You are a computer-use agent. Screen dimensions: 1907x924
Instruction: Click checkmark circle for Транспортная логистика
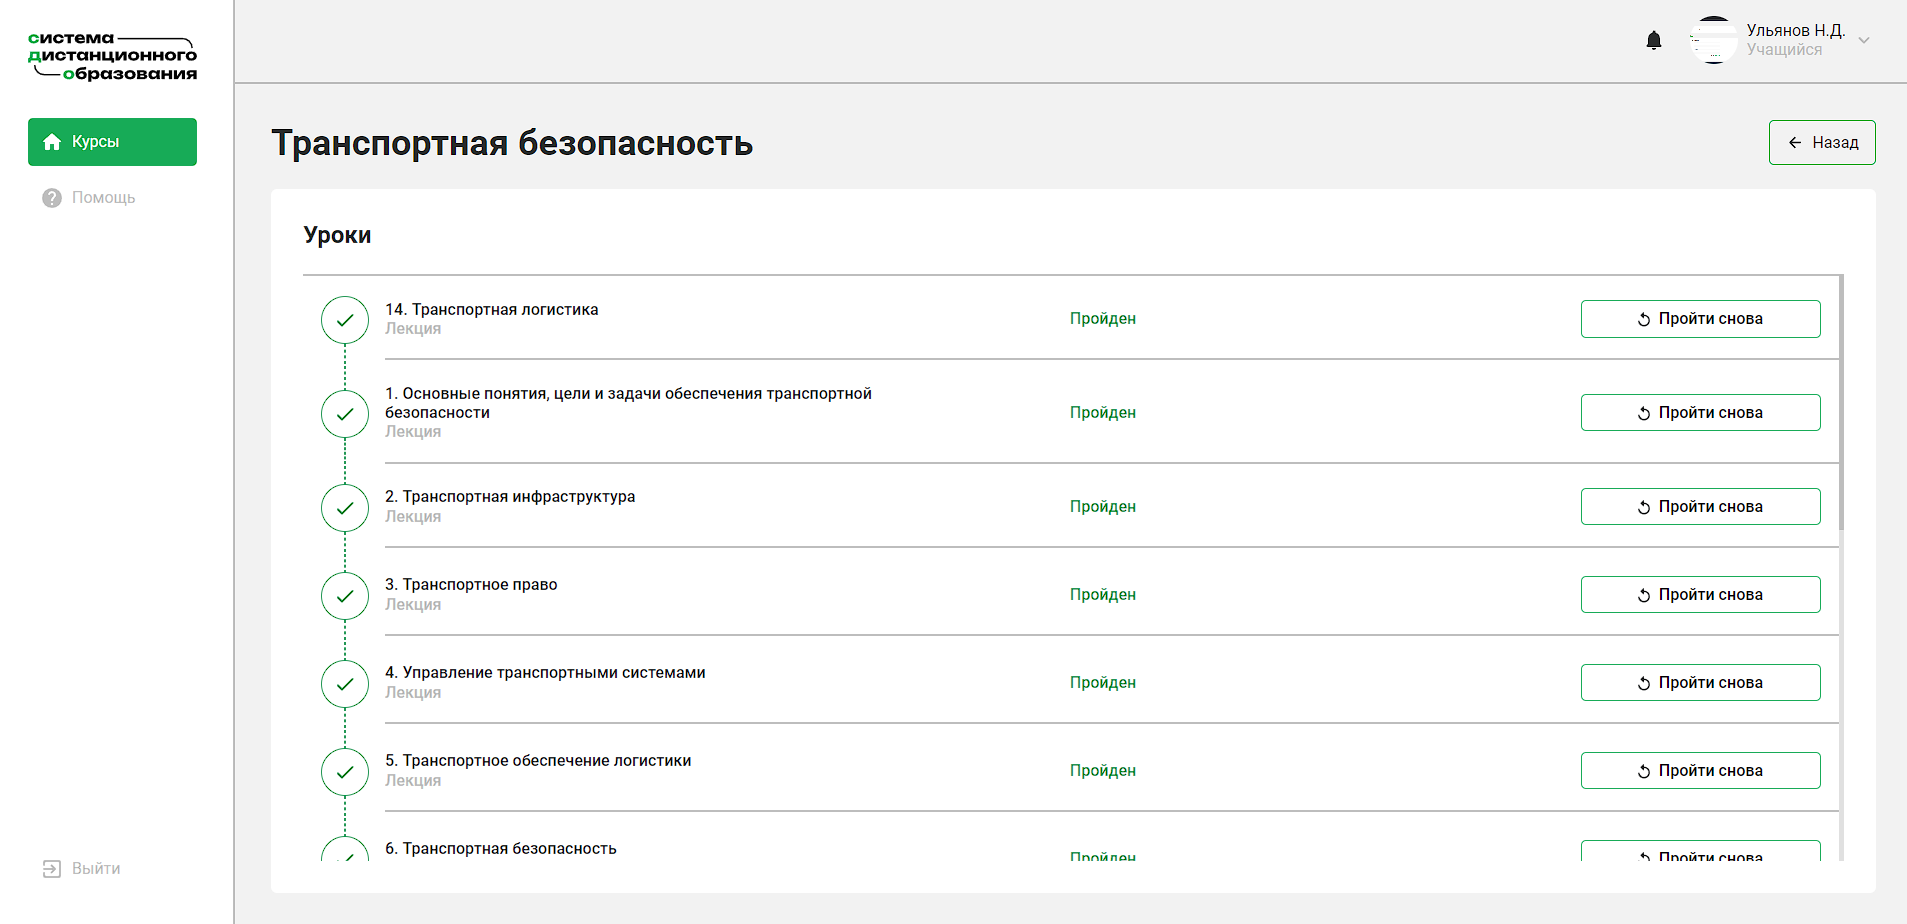pos(345,320)
